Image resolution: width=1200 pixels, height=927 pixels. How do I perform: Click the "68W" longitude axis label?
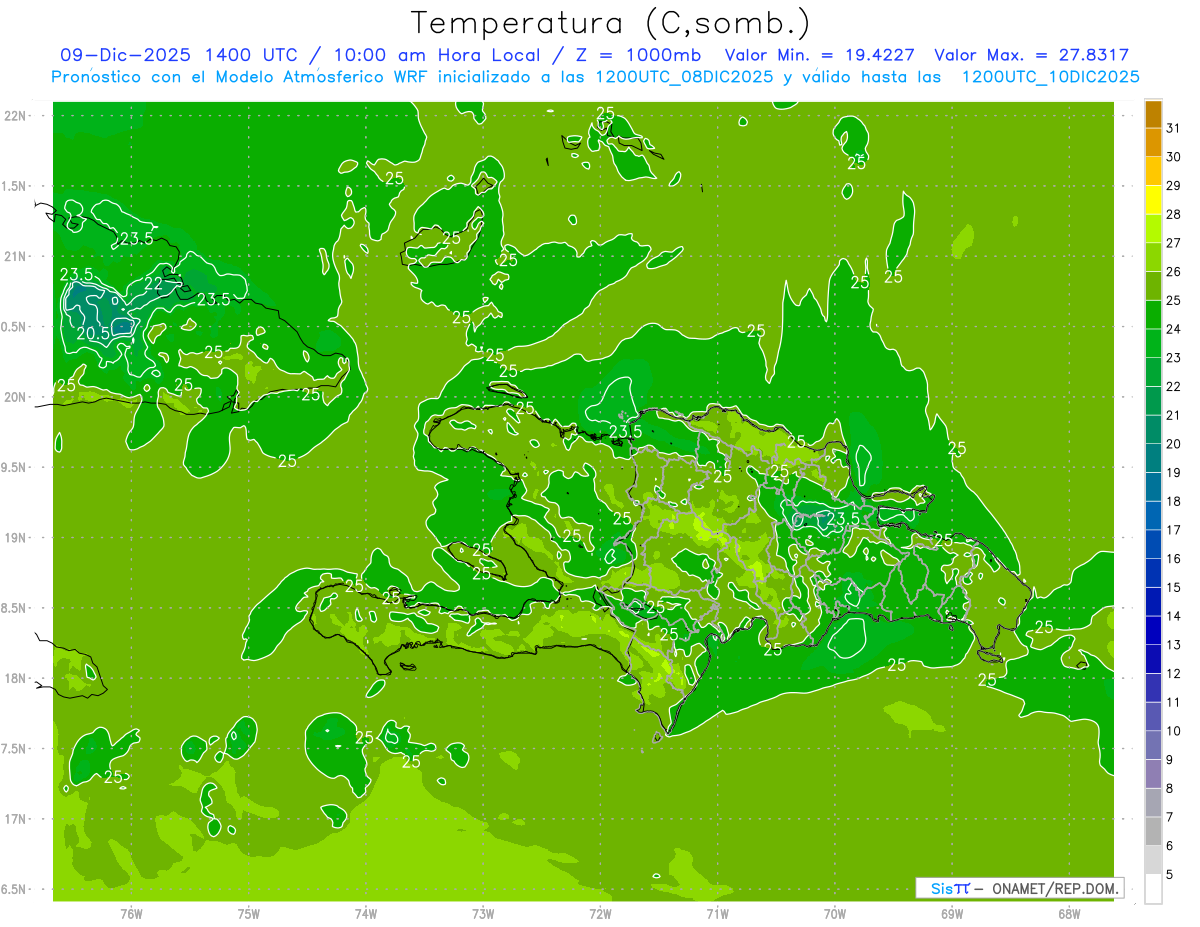click(1069, 913)
